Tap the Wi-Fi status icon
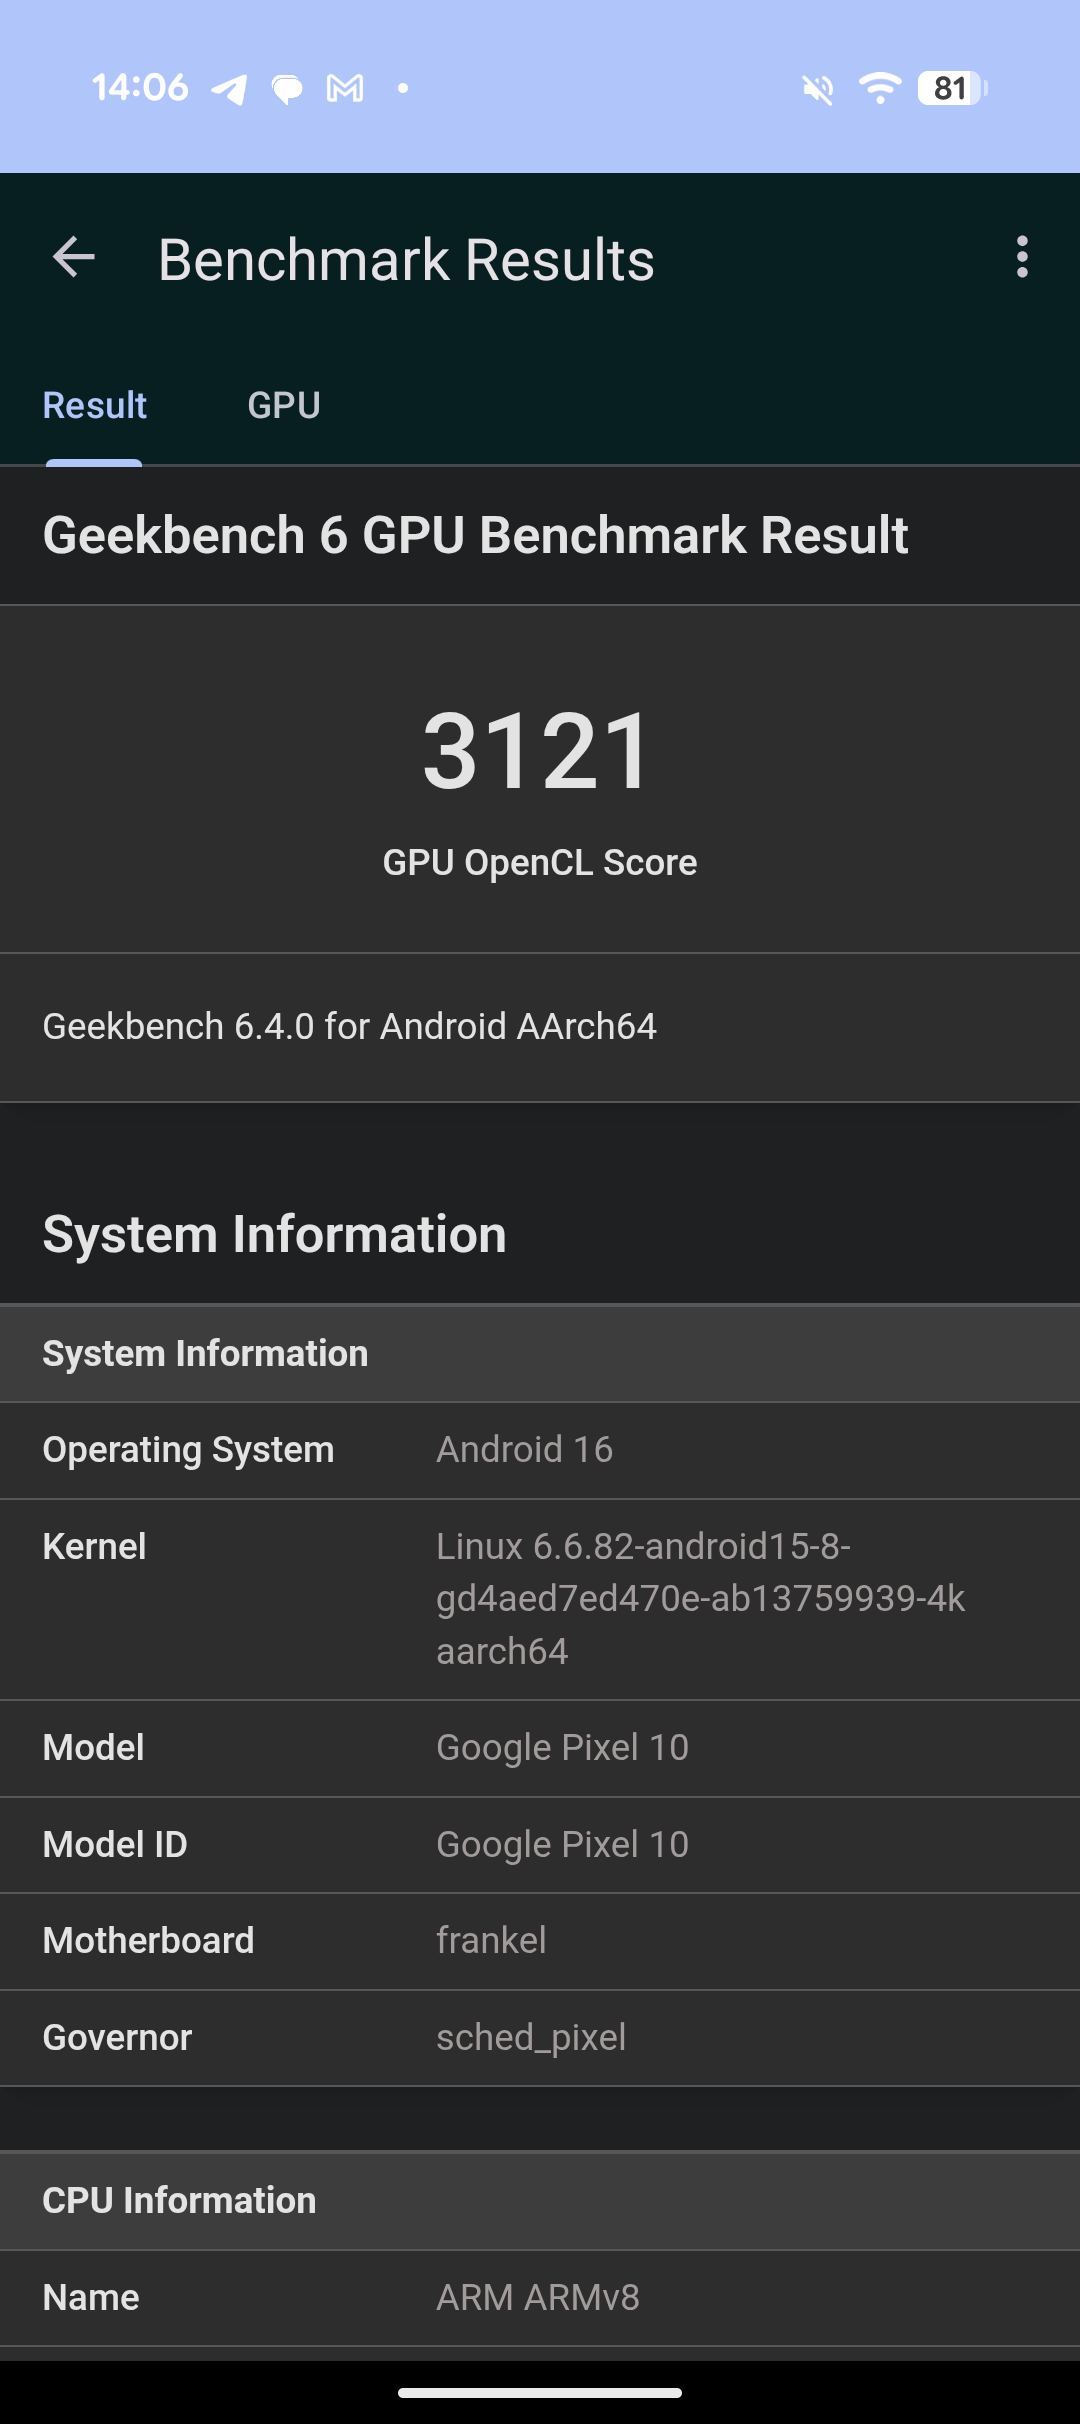The image size is (1080, 2424). [x=880, y=88]
